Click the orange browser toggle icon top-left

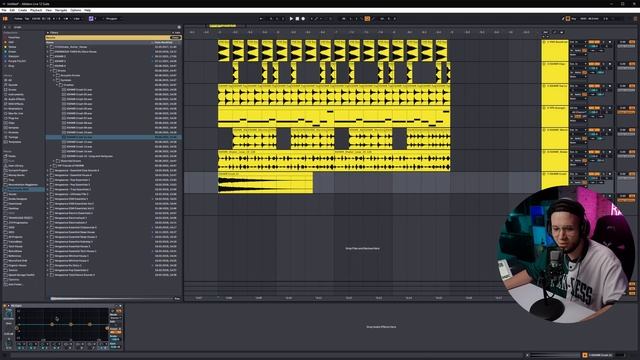(5, 18)
